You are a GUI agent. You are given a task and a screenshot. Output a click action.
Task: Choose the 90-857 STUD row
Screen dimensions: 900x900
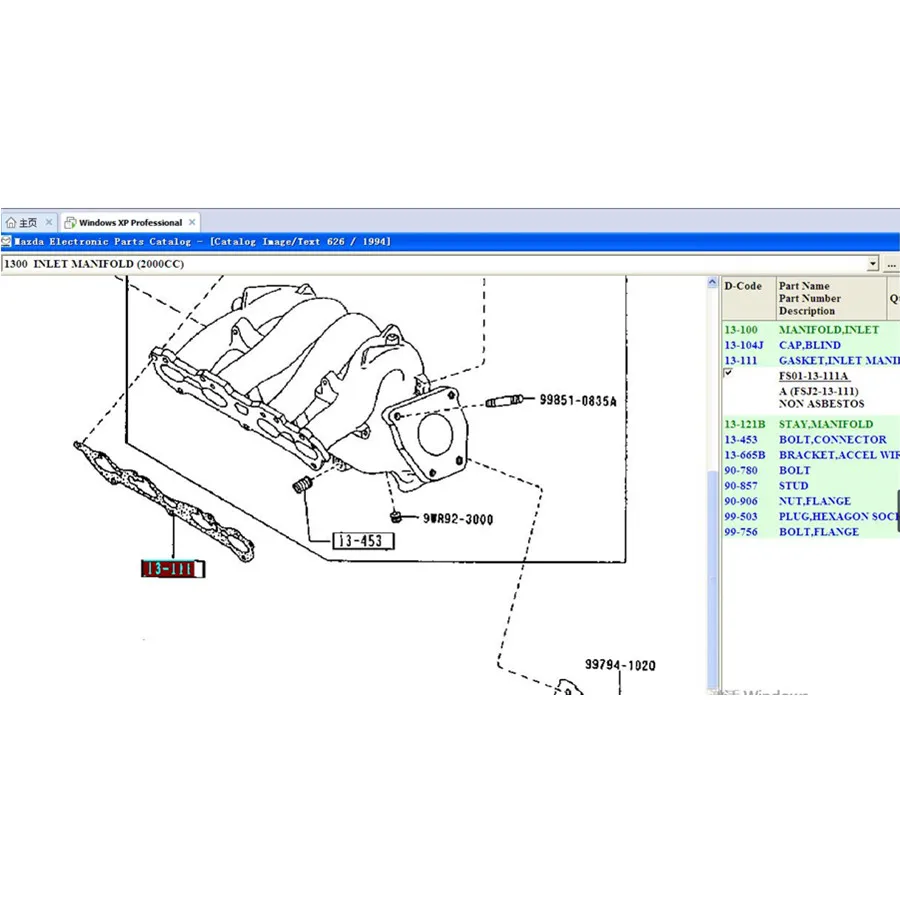(794, 485)
